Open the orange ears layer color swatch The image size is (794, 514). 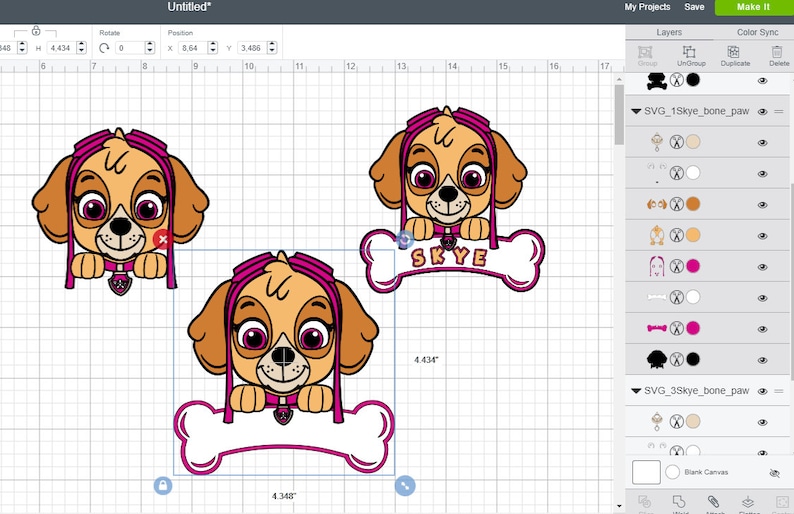click(x=693, y=204)
